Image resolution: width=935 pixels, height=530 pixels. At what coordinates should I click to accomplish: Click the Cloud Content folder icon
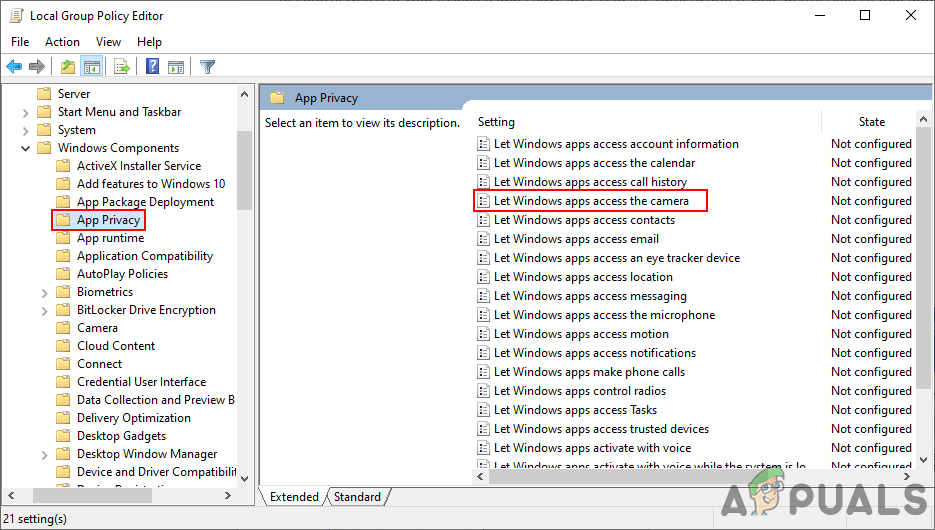click(63, 346)
